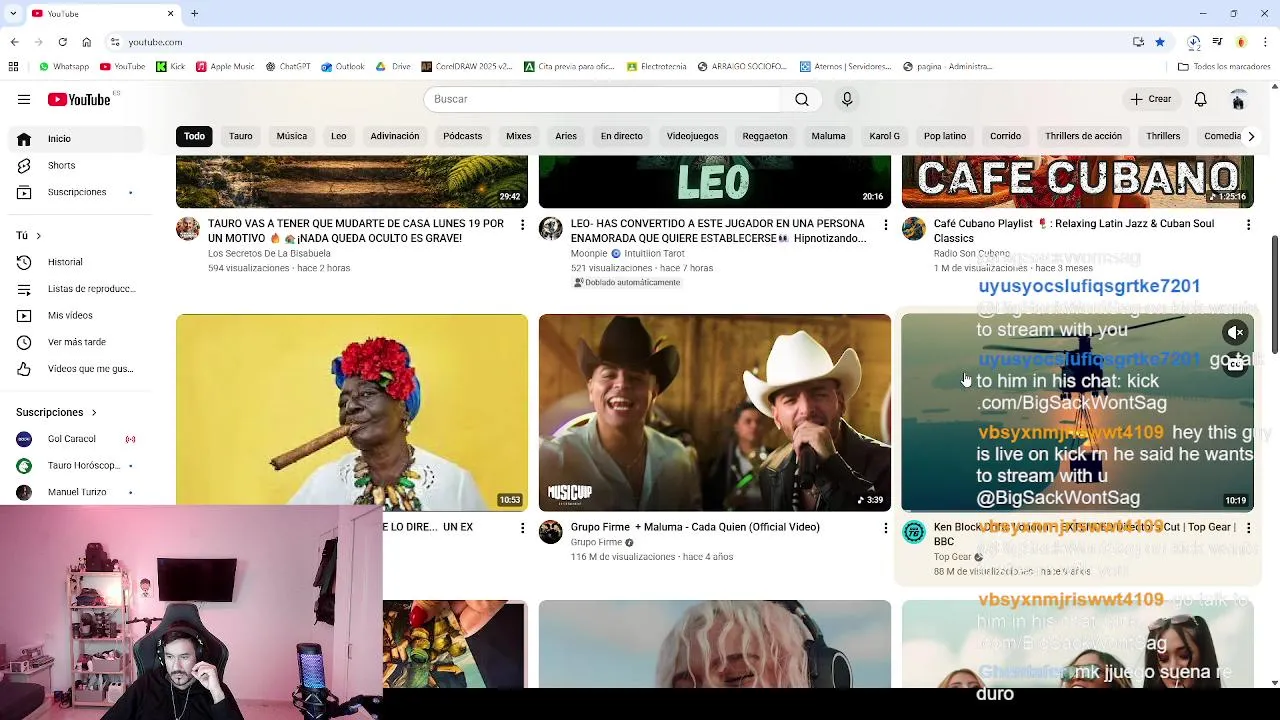
Task: Start voice search with microphone icon
Action: pos(847,99)
